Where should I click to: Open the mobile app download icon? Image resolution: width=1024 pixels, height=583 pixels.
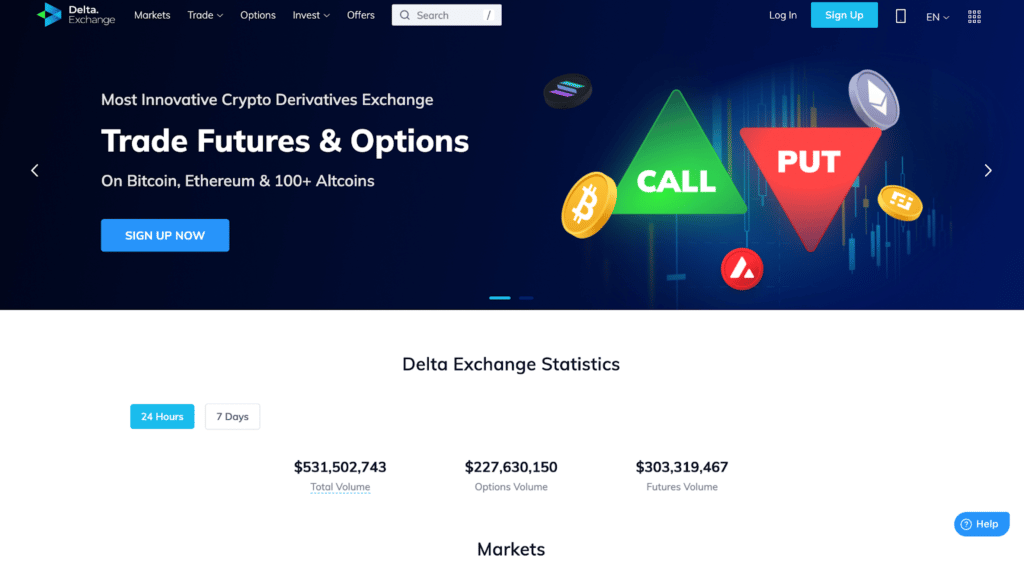[x=901, y=16]
